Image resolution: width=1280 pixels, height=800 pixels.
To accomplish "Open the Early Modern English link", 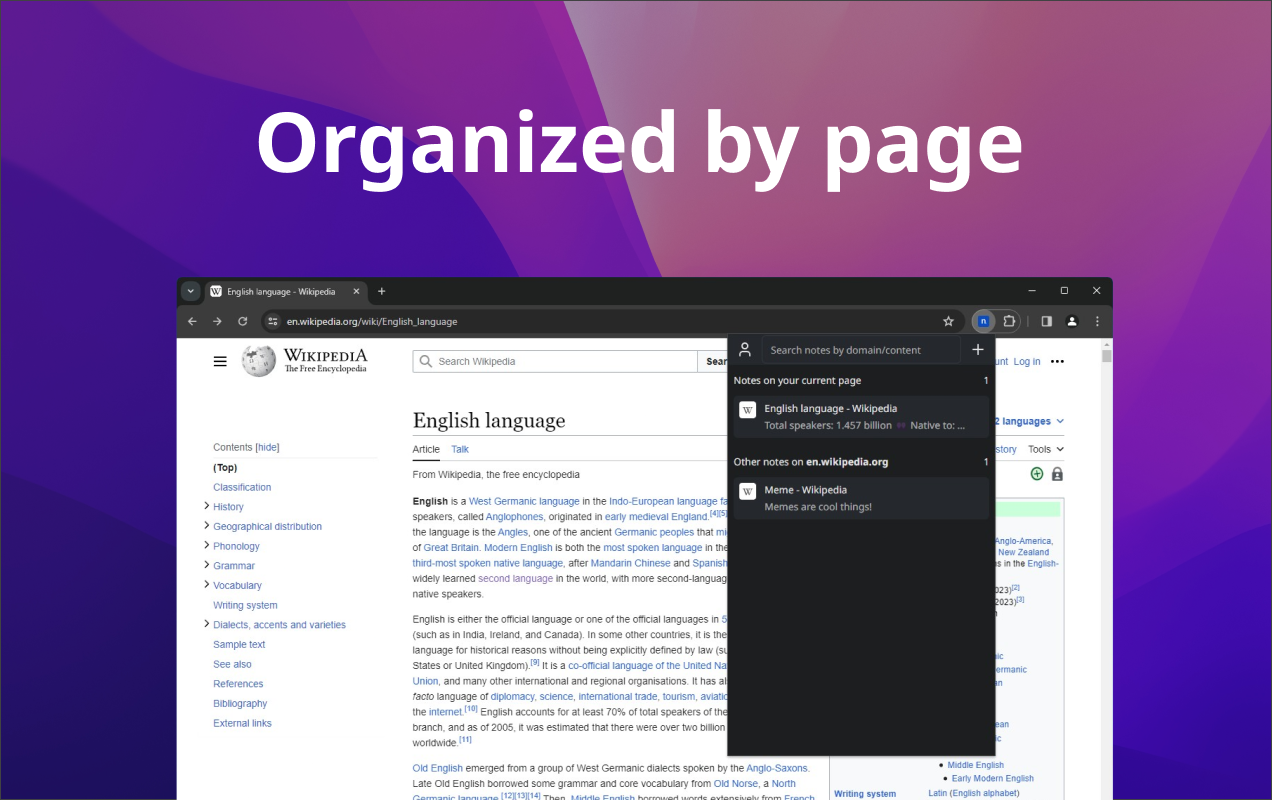I will pyautogui.click(x=993, y=778).
